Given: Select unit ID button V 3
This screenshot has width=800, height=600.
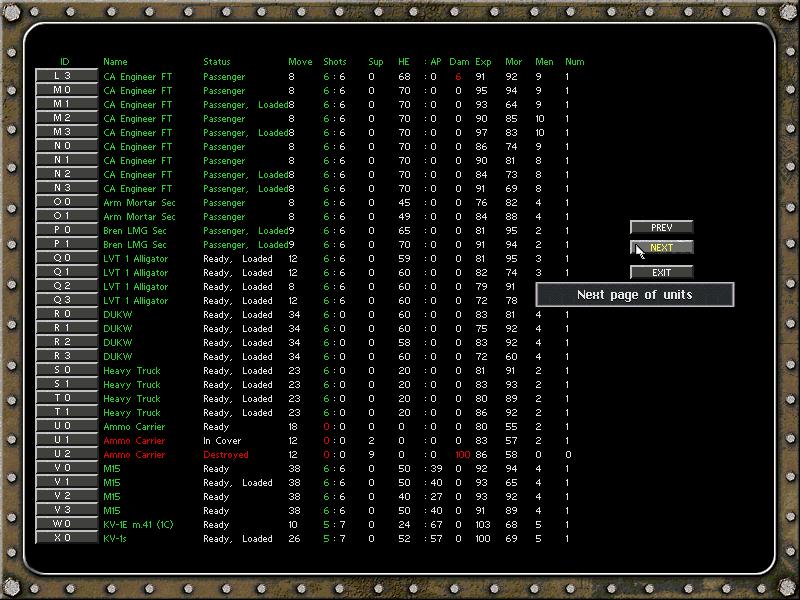Looking at the screenshot, I should [x=66, y=510].
